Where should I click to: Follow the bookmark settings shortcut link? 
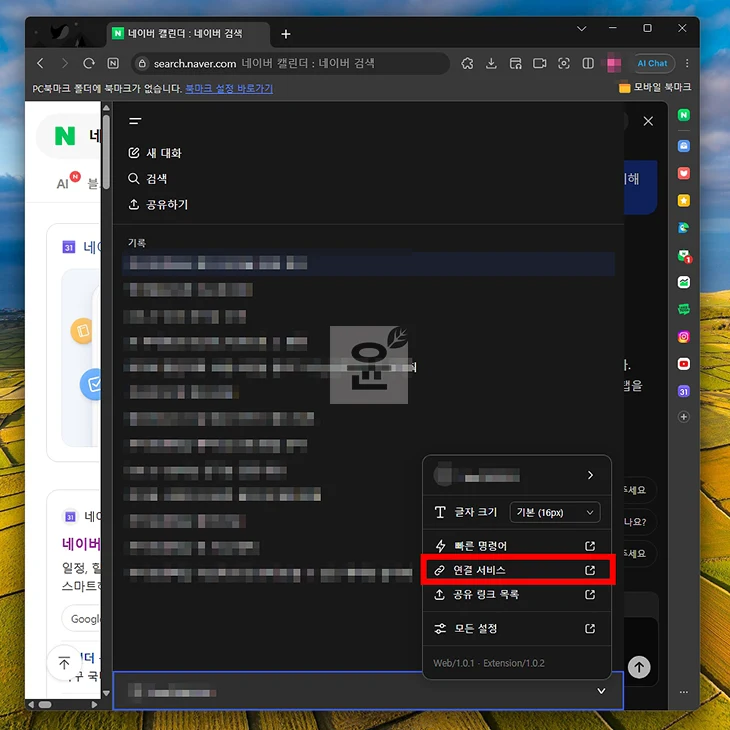pos(229,88)
